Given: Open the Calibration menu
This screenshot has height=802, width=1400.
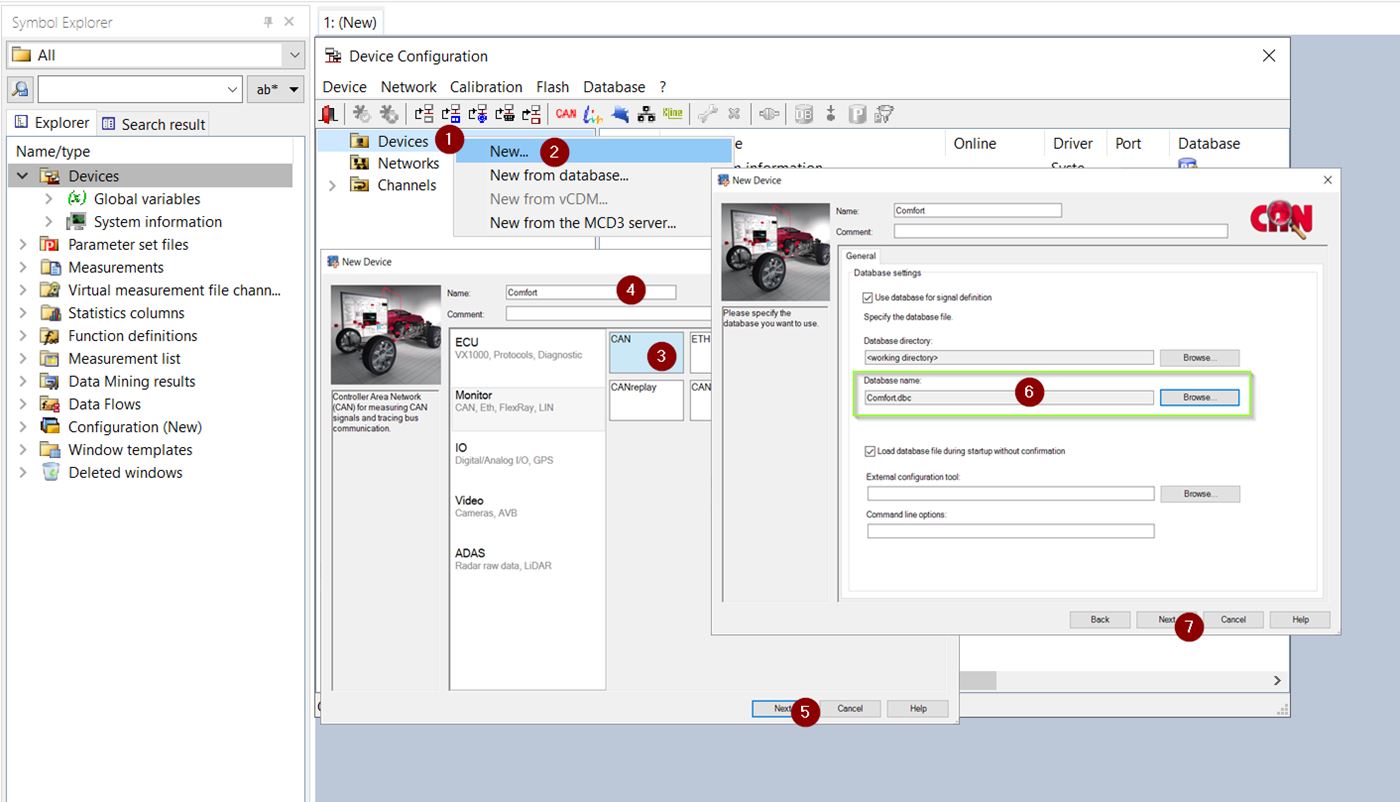Looking at the screenshot, I should pos(486,87).
